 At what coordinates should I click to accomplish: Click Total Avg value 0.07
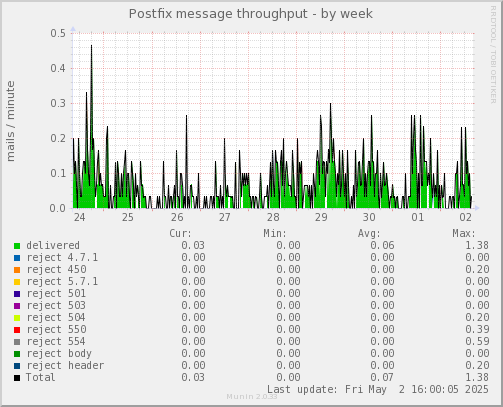click(382, 377)
